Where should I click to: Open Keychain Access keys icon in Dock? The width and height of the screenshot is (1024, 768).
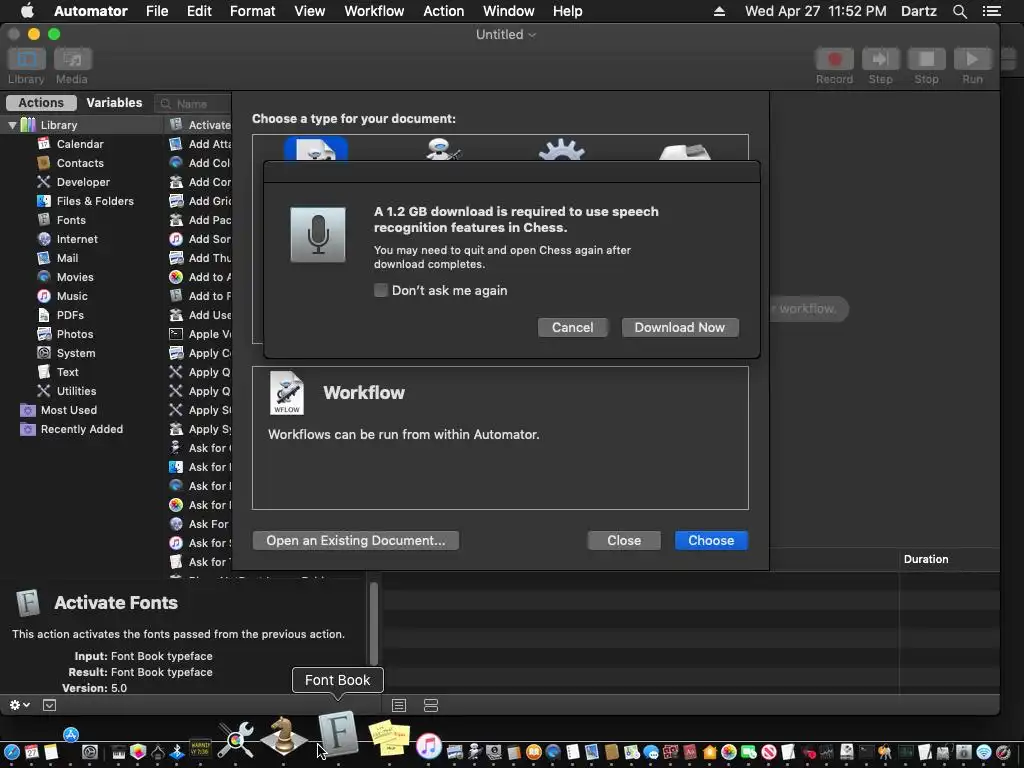[885, 752]
